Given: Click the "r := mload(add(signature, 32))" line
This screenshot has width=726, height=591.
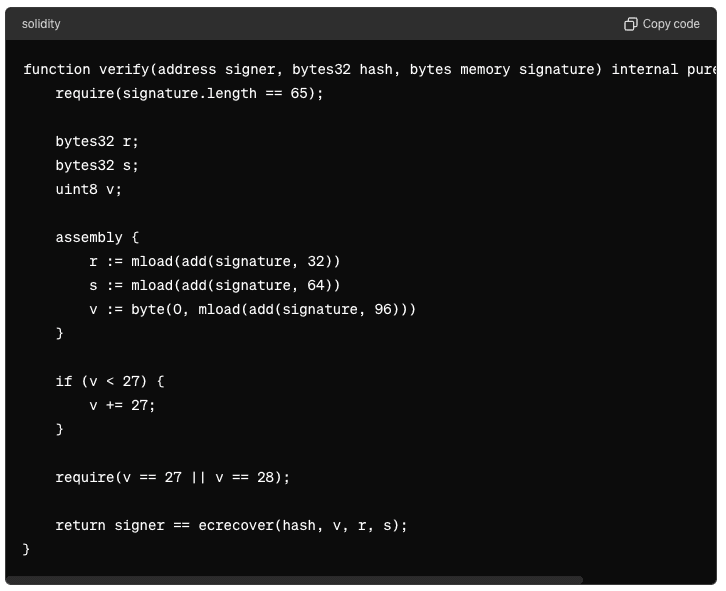Looking at the screenshot, I should pos(215,262).
